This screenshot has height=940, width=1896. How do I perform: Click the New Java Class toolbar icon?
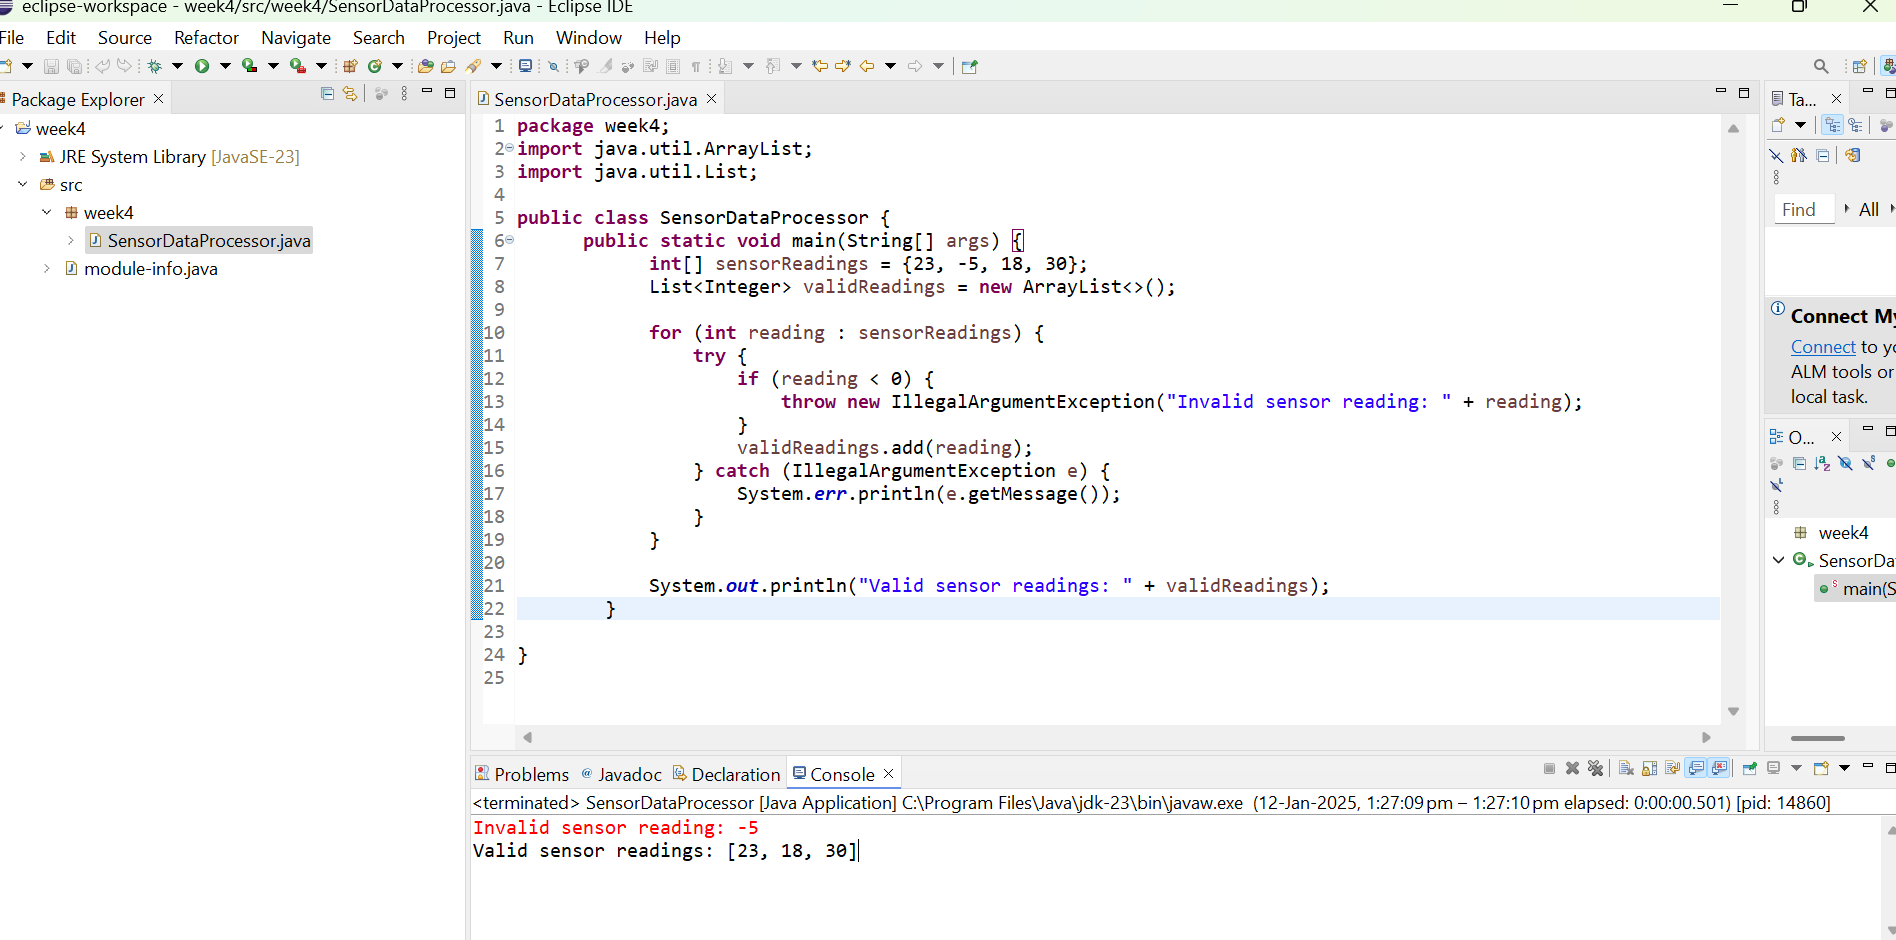(x=375, y=66)
